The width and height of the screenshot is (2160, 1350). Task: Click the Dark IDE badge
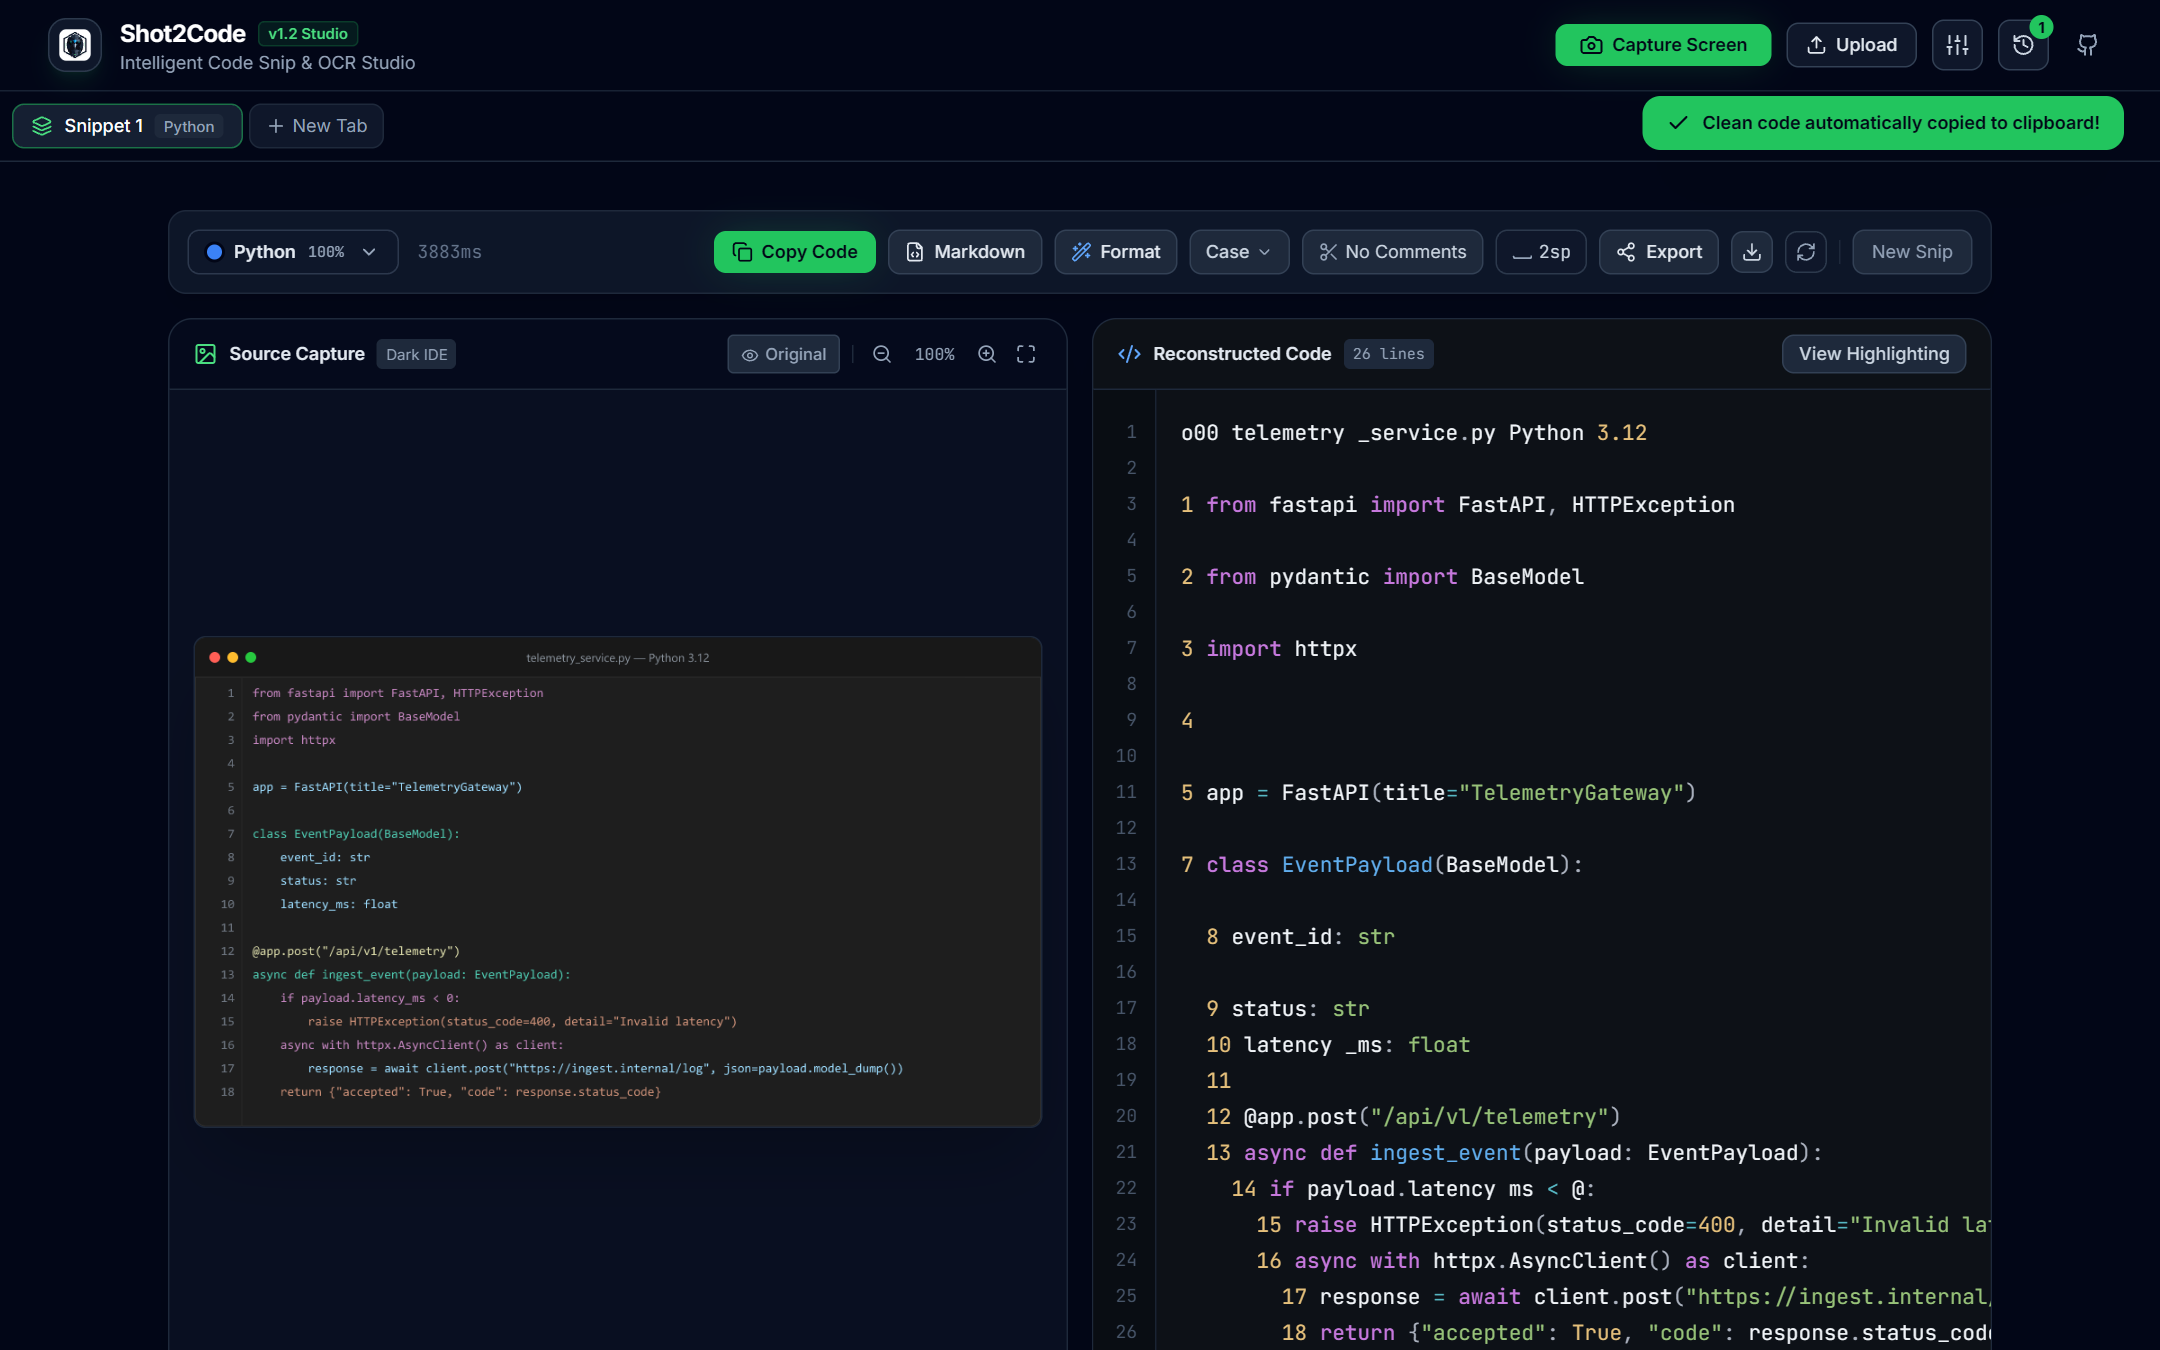coord(416,354)
